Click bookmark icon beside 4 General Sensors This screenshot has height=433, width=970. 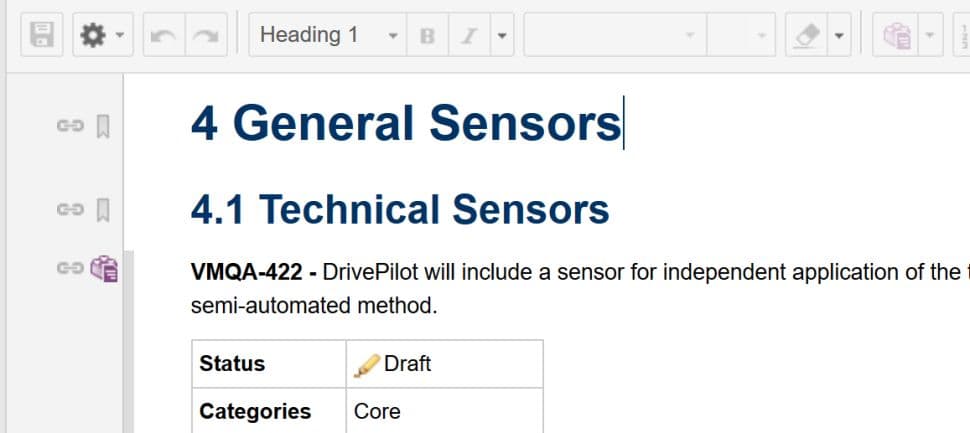(102, 126)
